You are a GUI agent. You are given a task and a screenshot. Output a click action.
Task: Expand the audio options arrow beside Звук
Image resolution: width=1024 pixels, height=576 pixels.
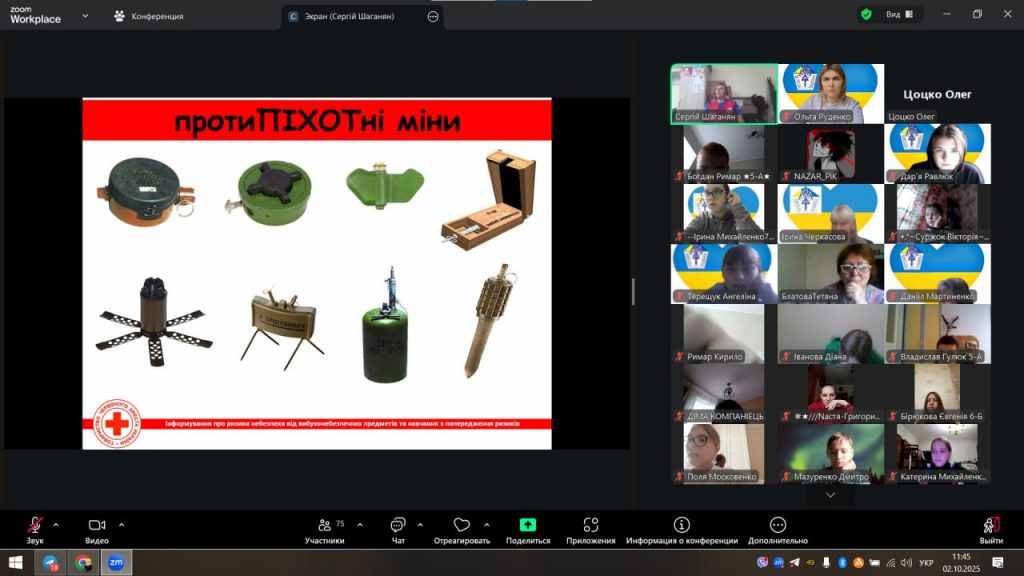[56, 524]
